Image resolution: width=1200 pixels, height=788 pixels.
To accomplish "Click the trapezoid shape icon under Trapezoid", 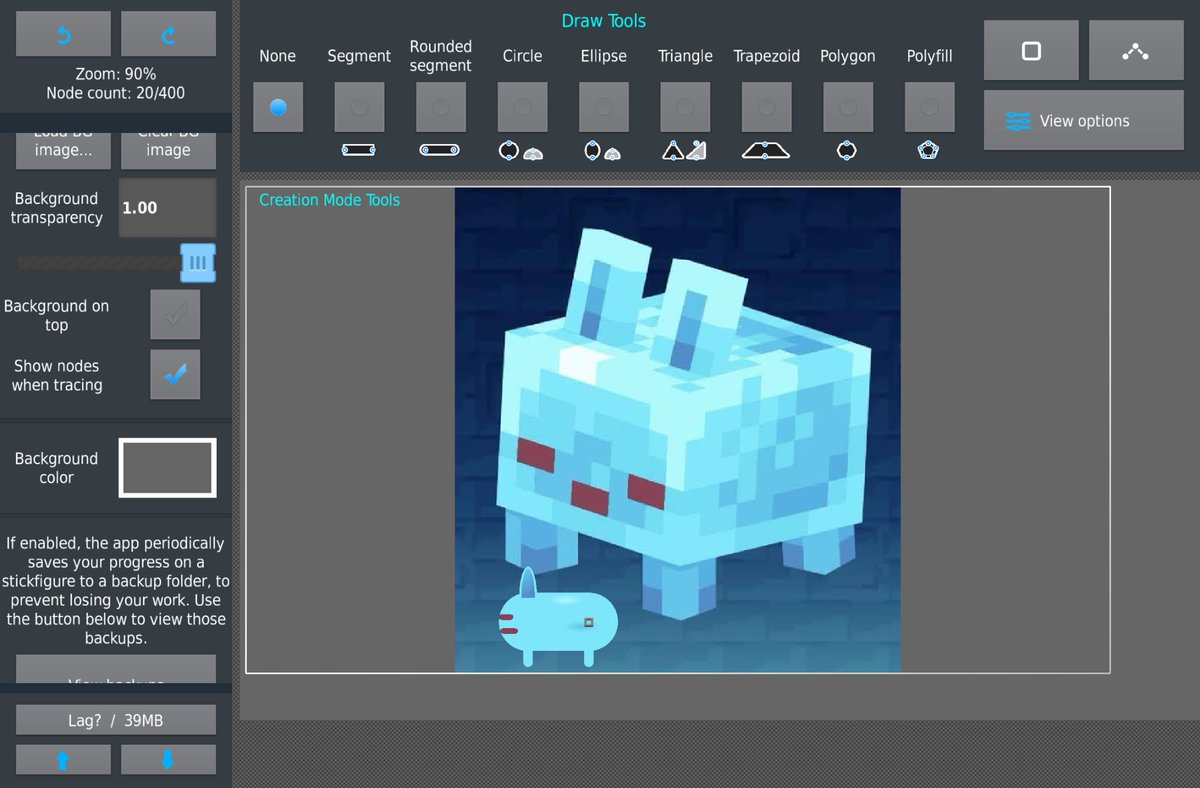I will click(x=766, y=151).
